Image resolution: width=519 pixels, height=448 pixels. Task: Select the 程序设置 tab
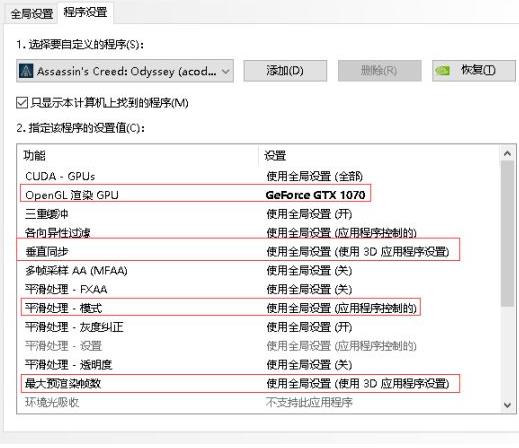click(x=85, y=13)
